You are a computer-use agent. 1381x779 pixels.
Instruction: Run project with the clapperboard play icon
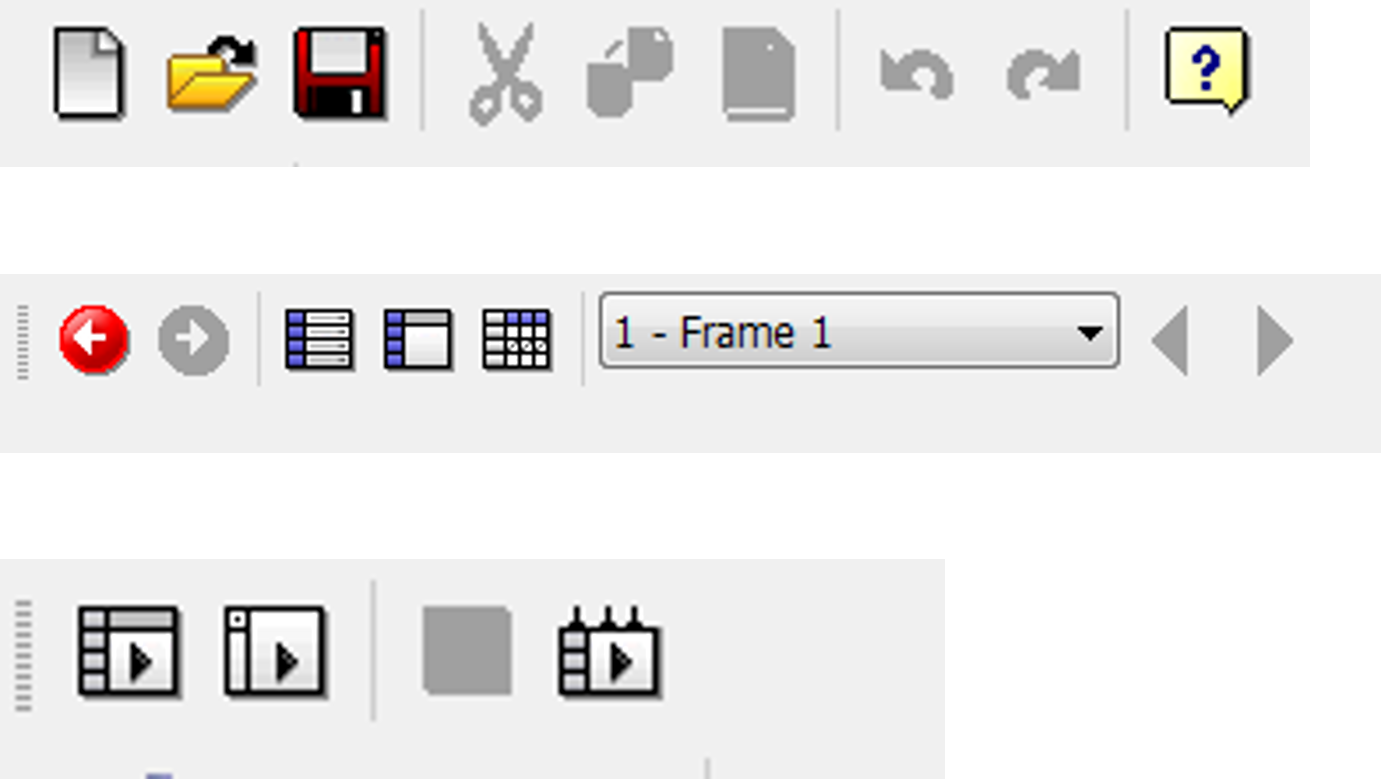point(610,651)
